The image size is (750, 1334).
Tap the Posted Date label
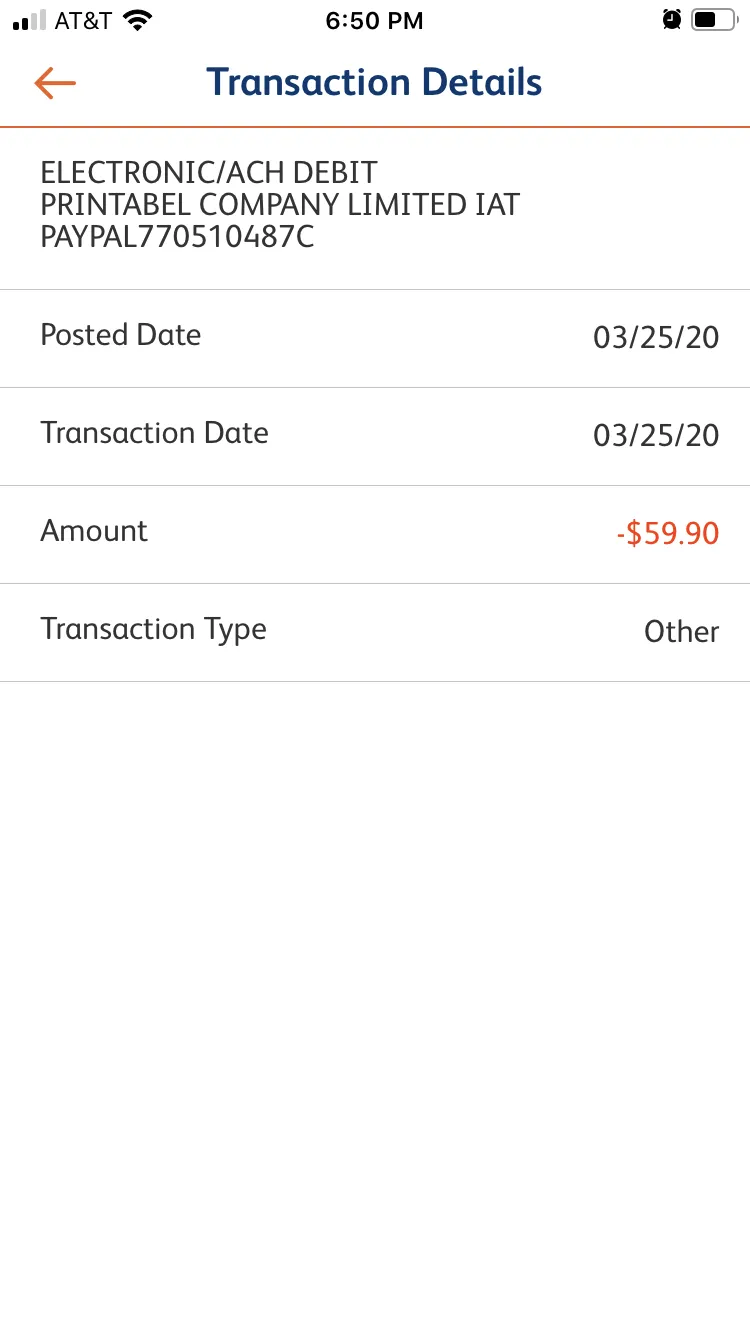tap(120, 335)
